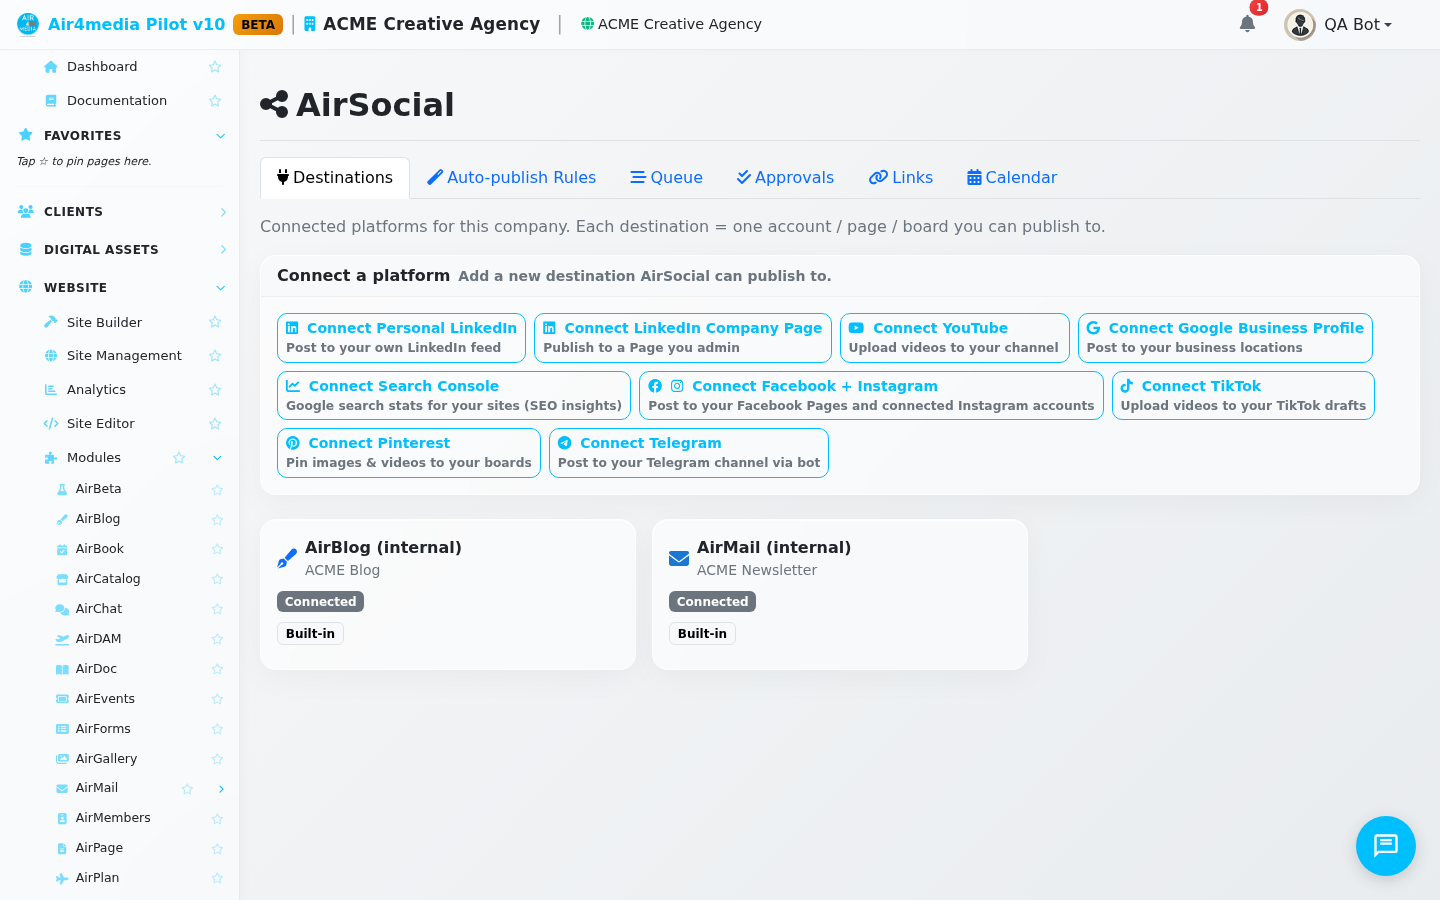The image size is (1440, 900).
Task: Click the AirDAM plane icon
Action: pyautogui.click(x=62, y=640)
